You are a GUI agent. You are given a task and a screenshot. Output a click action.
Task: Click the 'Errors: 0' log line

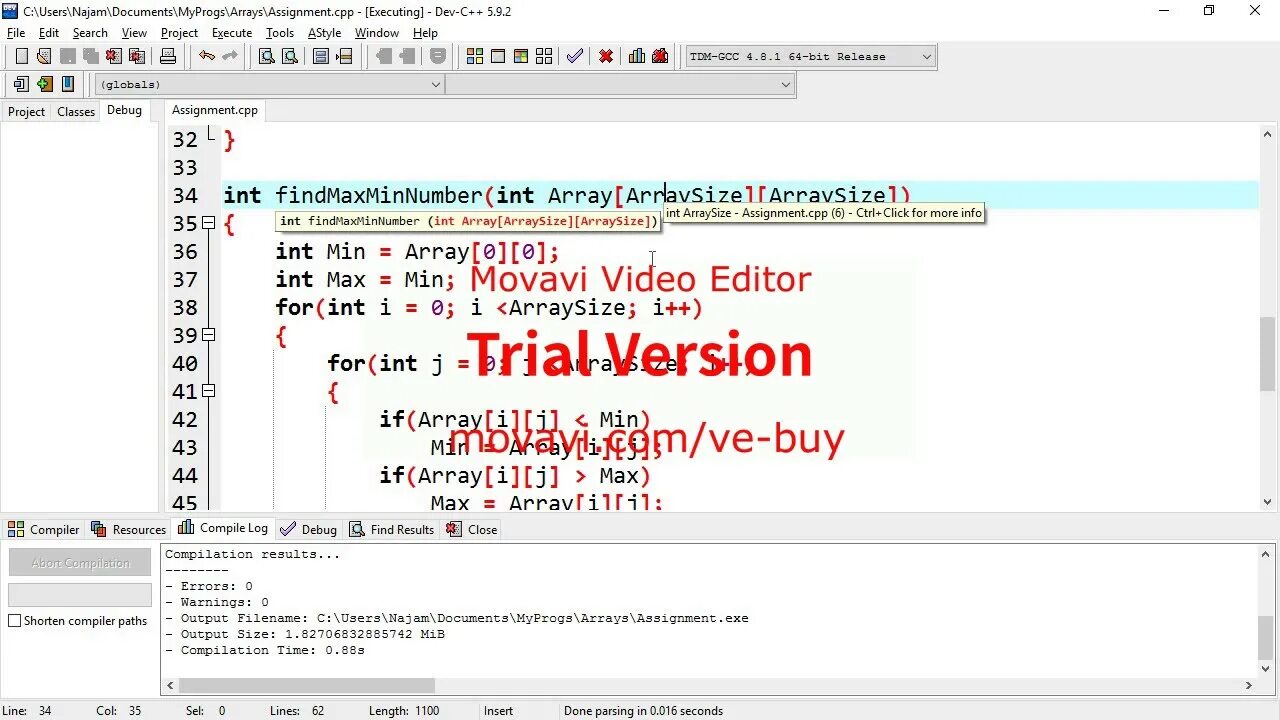tap(209, 586)
